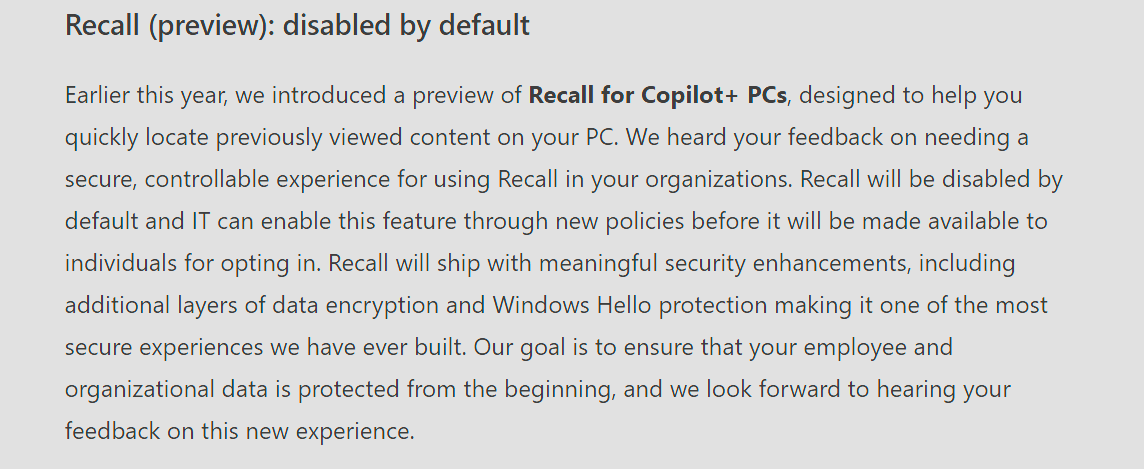The image size is (1144, 469).
Task: Click the words "Earlier this year"
Action: click(139, 96)
